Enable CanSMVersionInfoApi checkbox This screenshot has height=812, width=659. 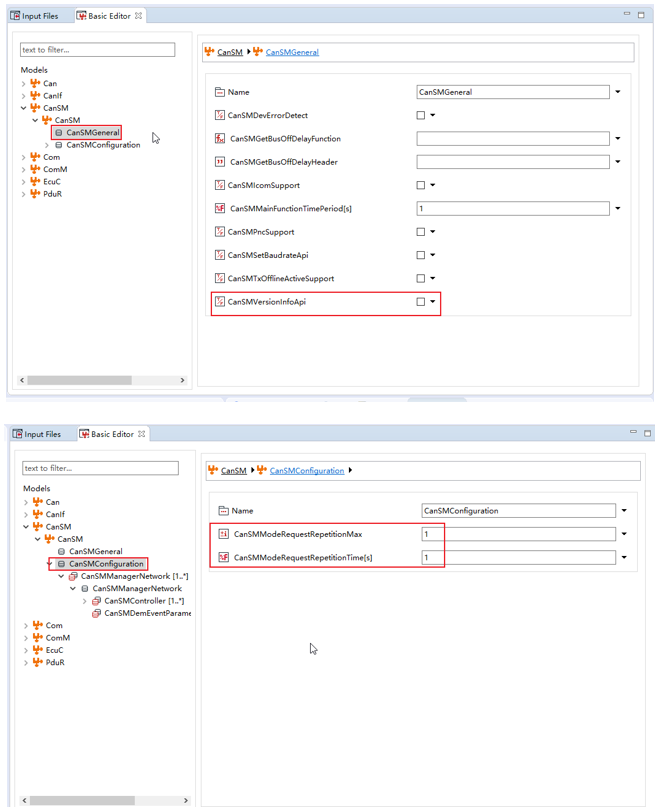pyautogui.click(x=421, y=301)
